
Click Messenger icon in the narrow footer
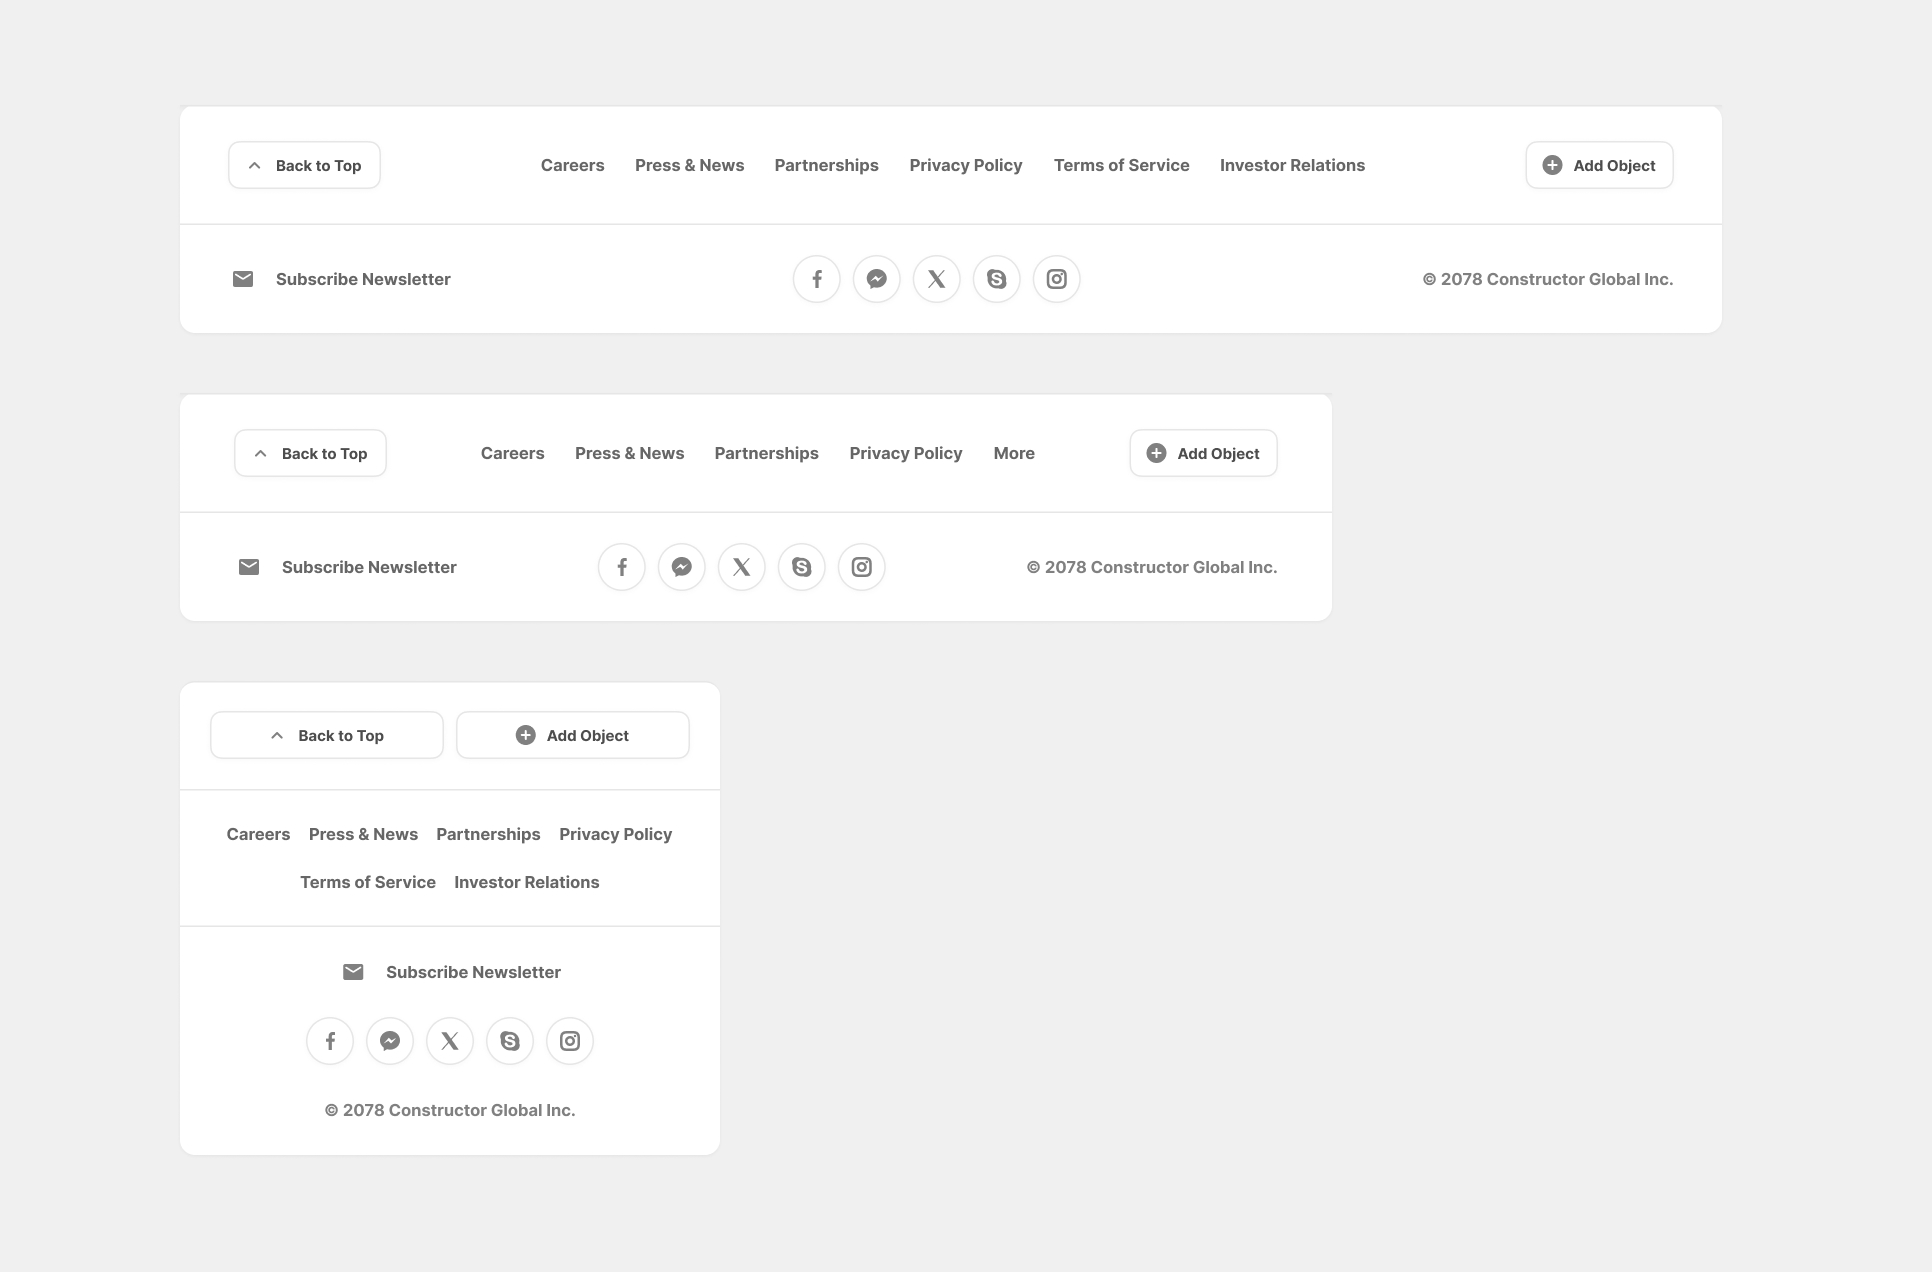point(390,1041)
